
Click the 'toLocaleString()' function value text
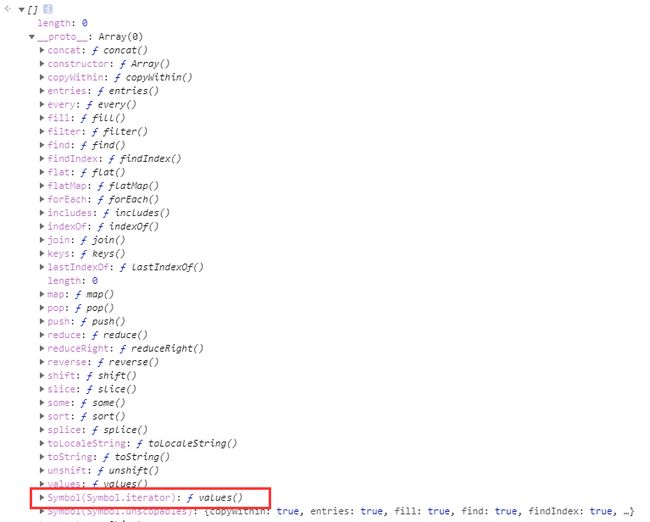coord(193,444)
